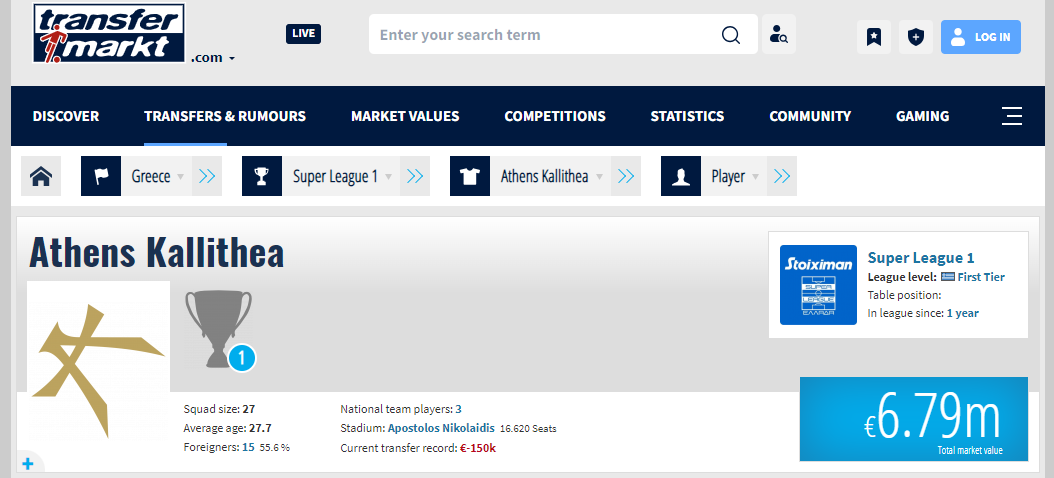The image size is (1054, 478).
Task: Go to the home breadcrumb icon
Action: point(41,176)
